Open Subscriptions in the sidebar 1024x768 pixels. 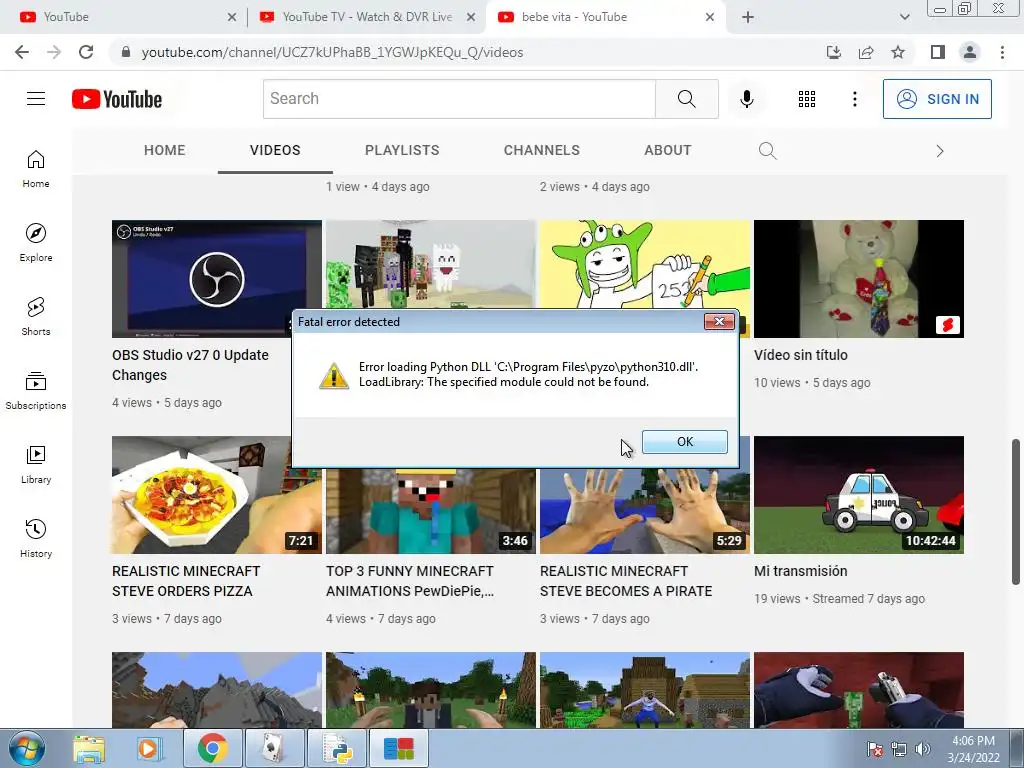pos(36,391)
